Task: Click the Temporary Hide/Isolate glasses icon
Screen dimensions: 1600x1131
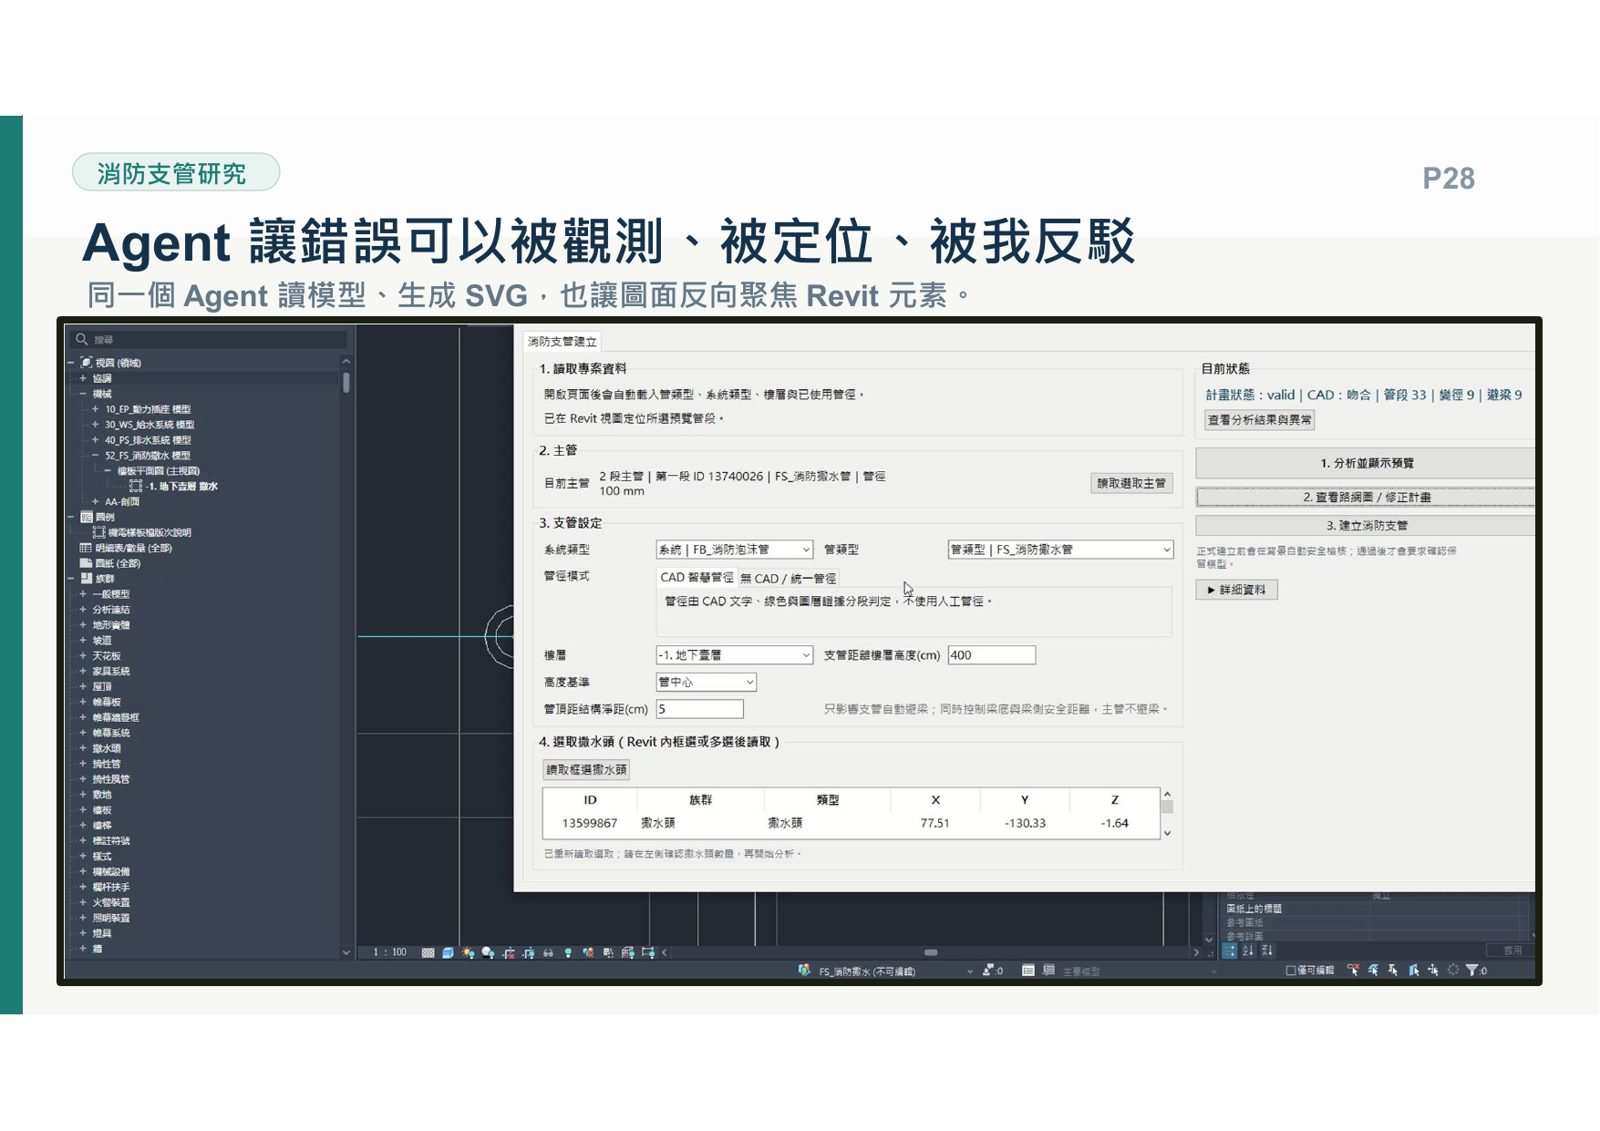Action: (548, 953)
